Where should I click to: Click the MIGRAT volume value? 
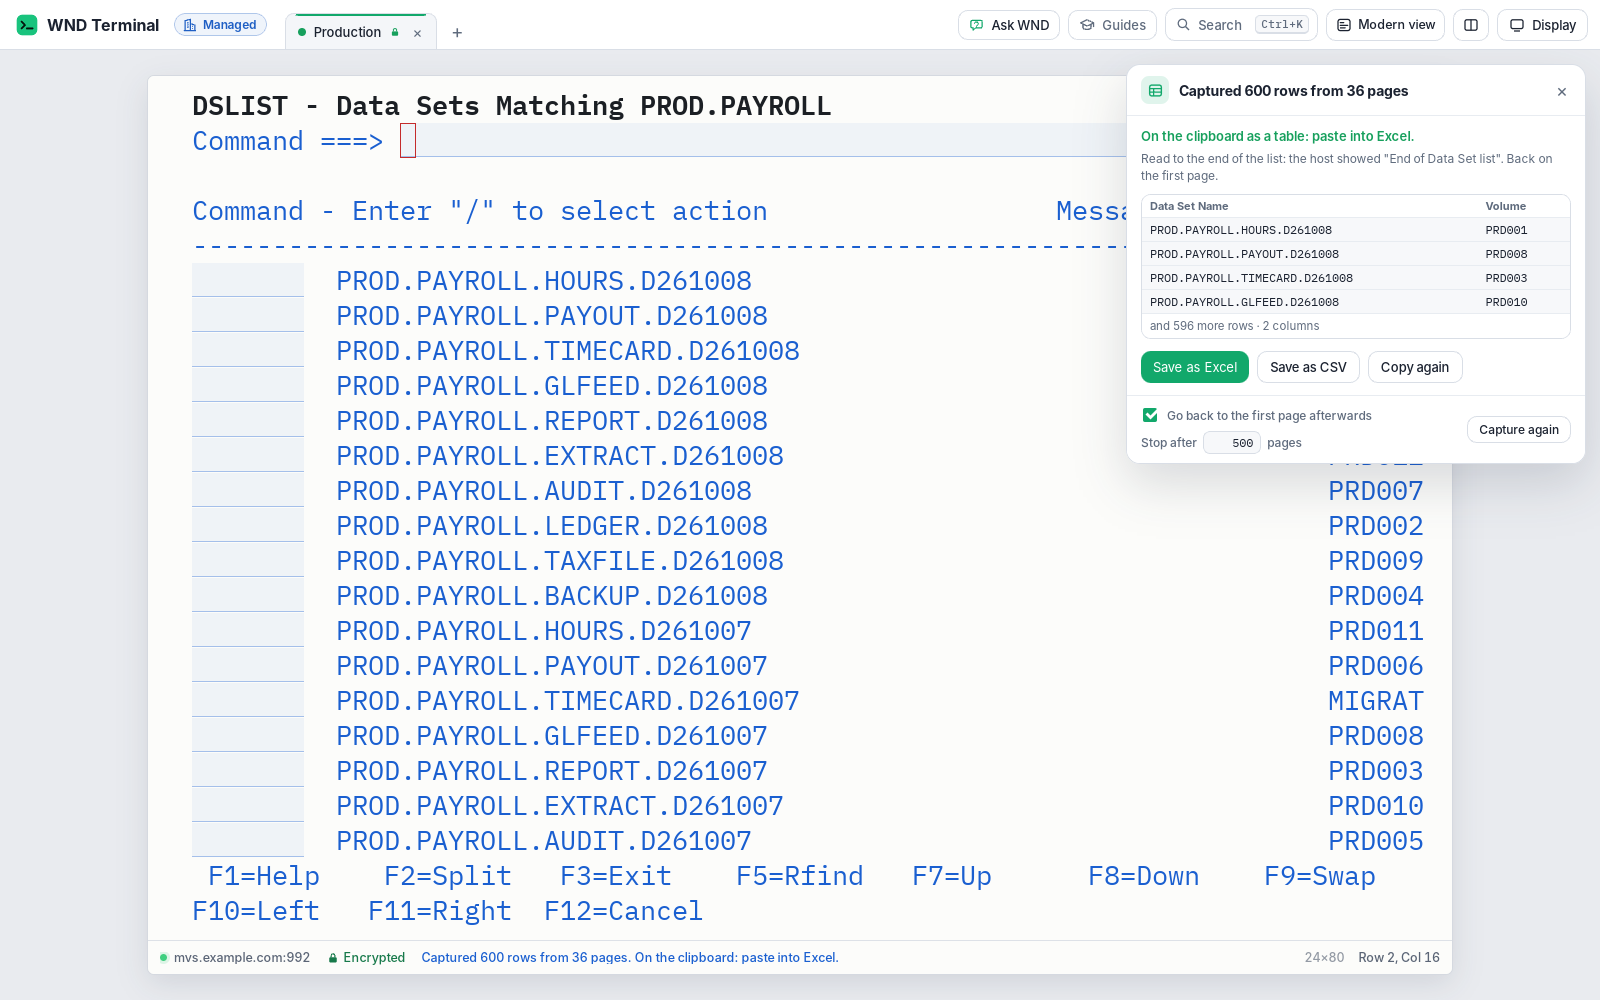pos(1376,701)
